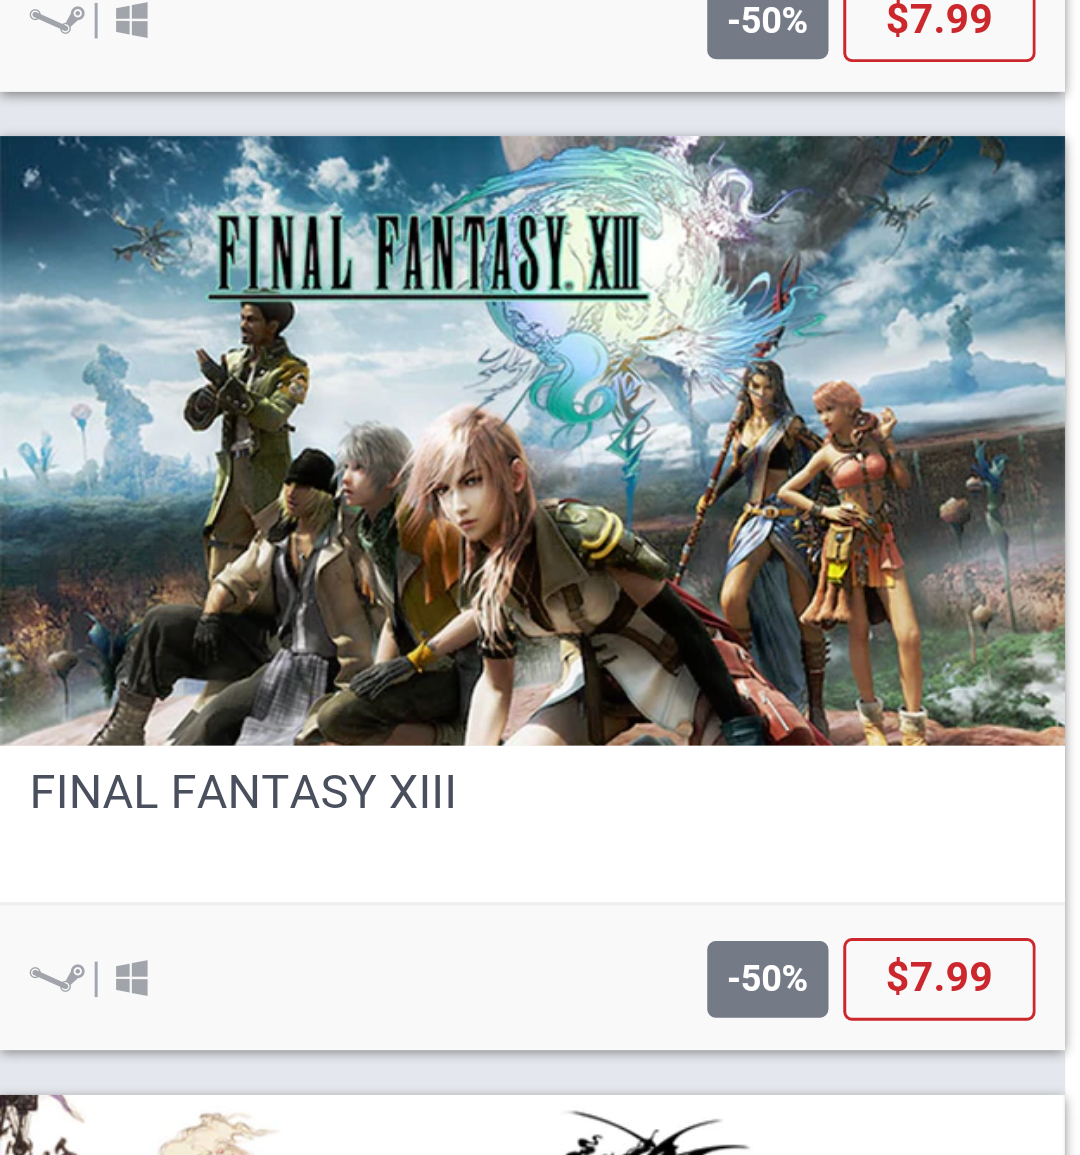
Task: Click the Windows icon on the top card
Action: tap(132, 20)
